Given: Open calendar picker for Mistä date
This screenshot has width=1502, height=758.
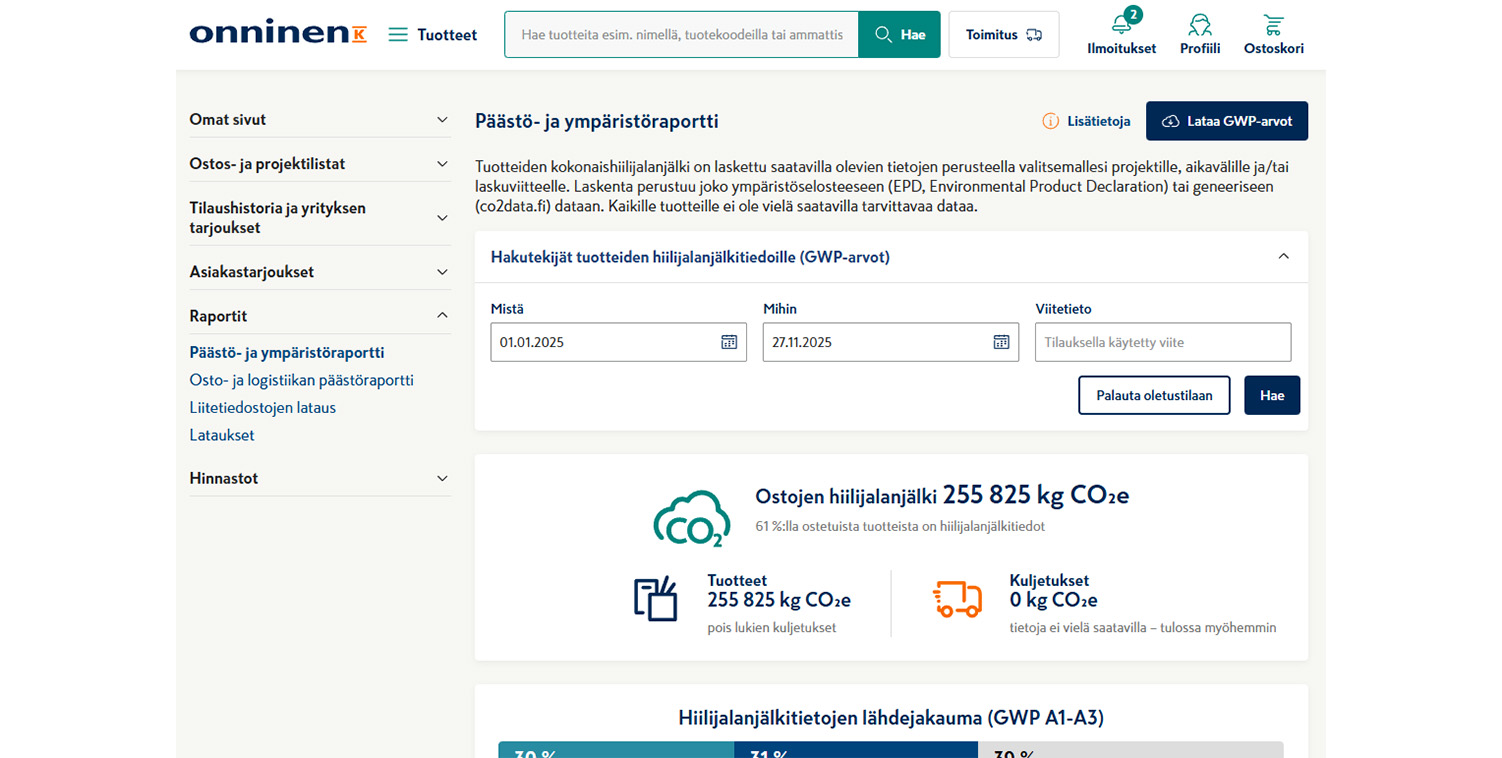Looking at the screenshot, I should coord(729,342).
